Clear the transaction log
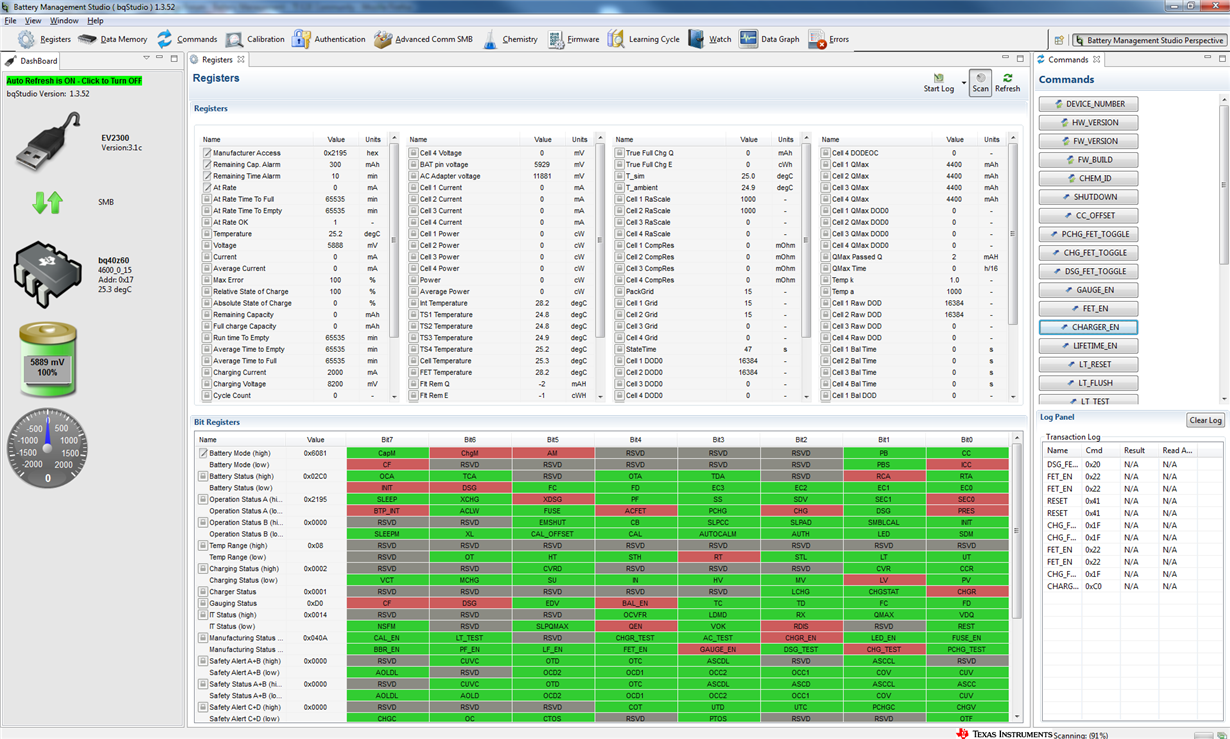 click(x=1205, y=420)
